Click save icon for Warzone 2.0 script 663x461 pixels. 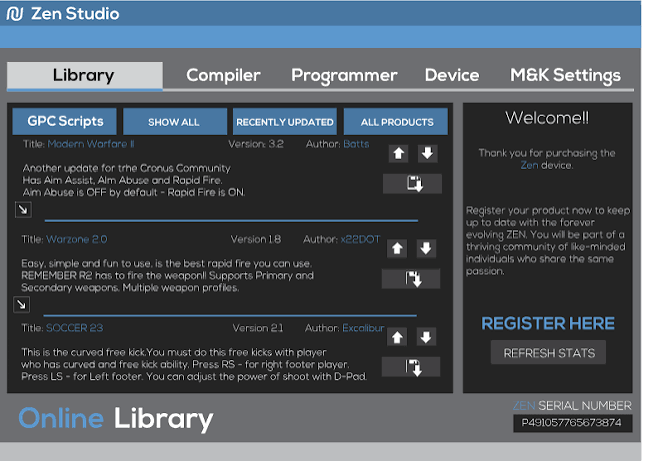(x=411, y=279)
